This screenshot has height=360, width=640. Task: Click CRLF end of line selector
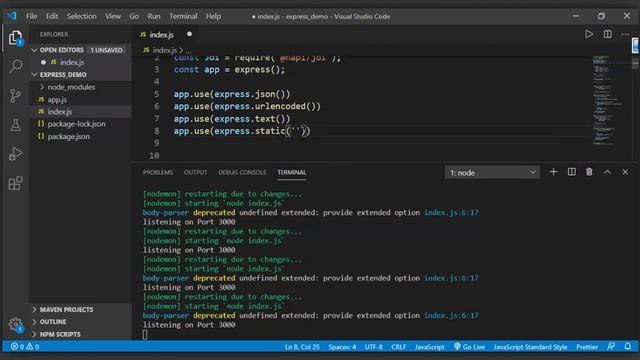tap(398, 347)
